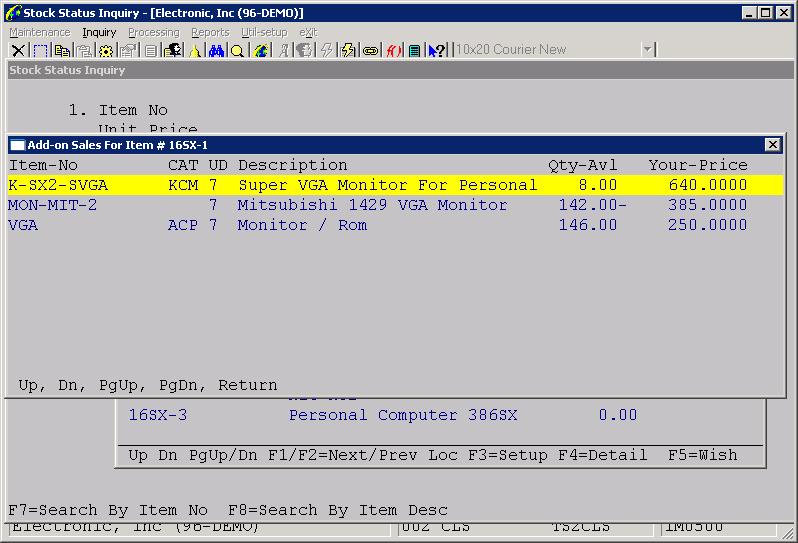Click the ACP category cell
This screenshot has height=543, width=798.
point(183,225)
